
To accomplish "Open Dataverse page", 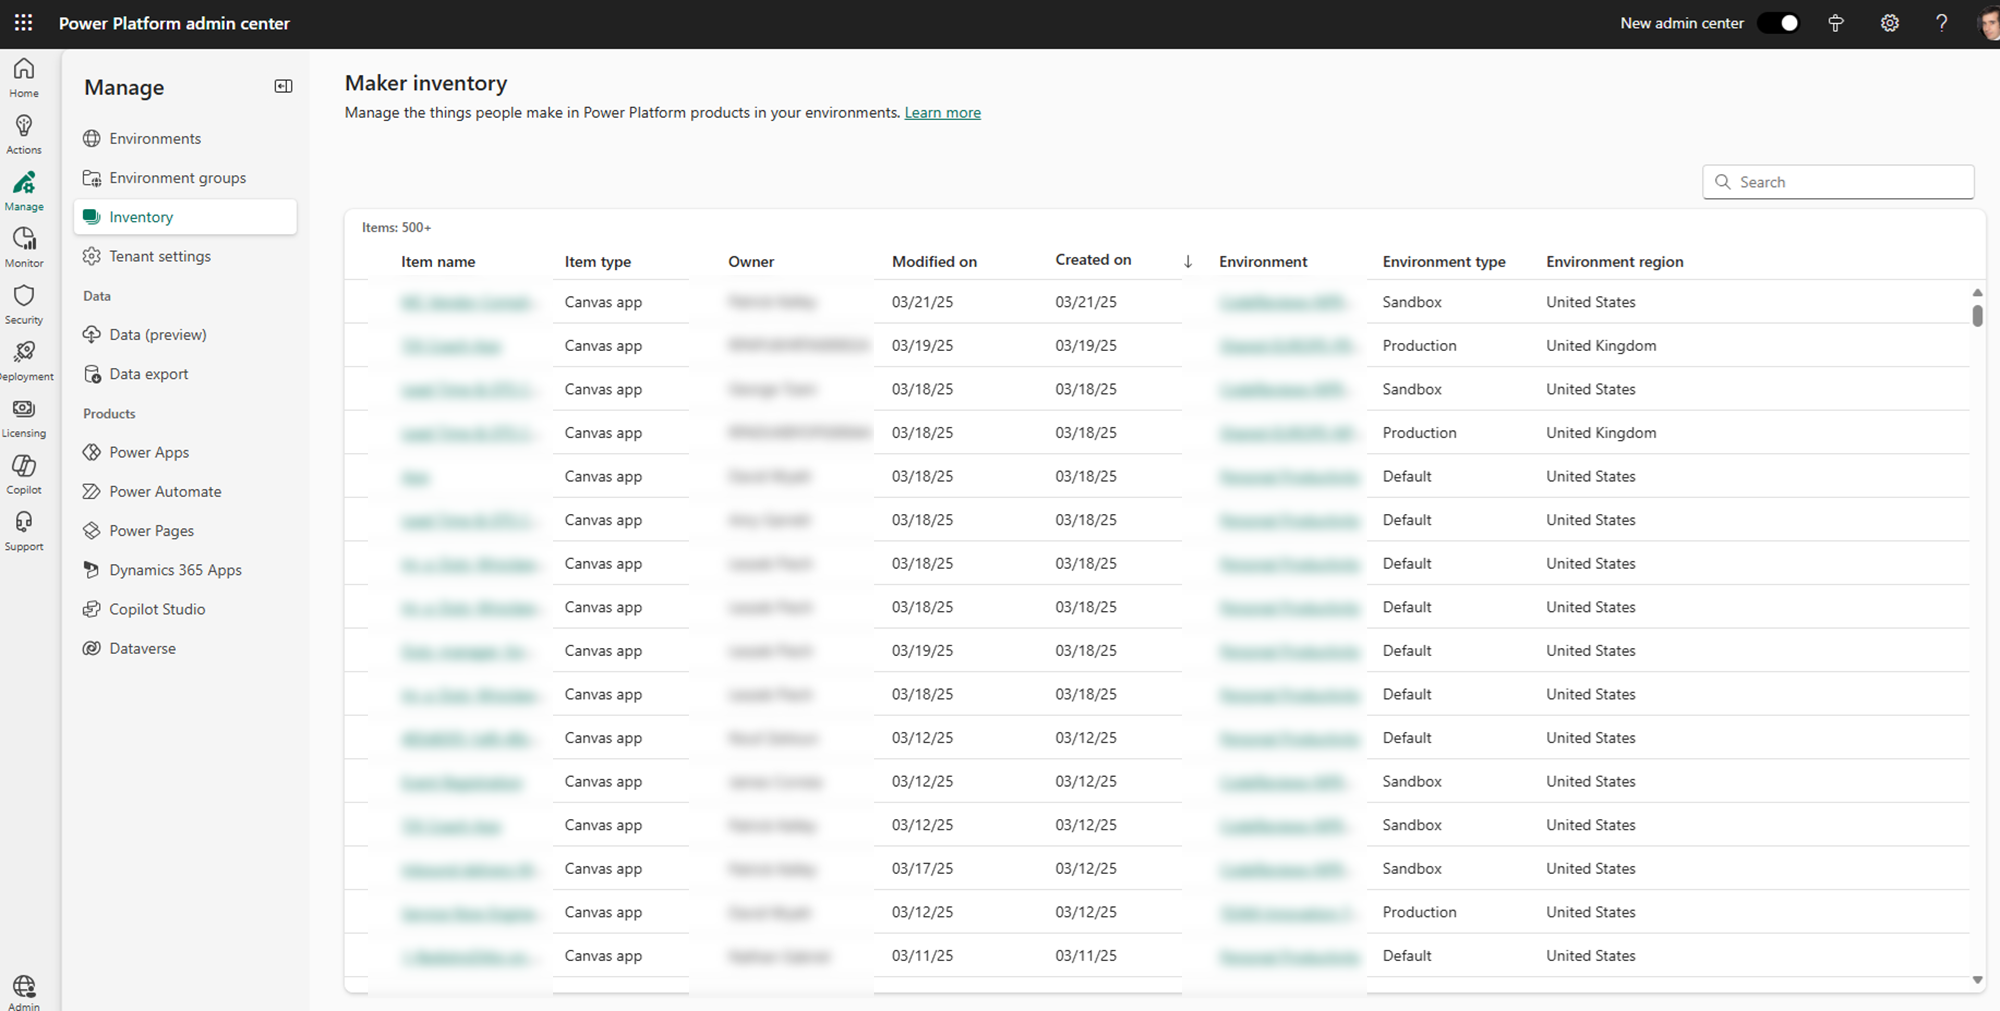I will (185, 648).
